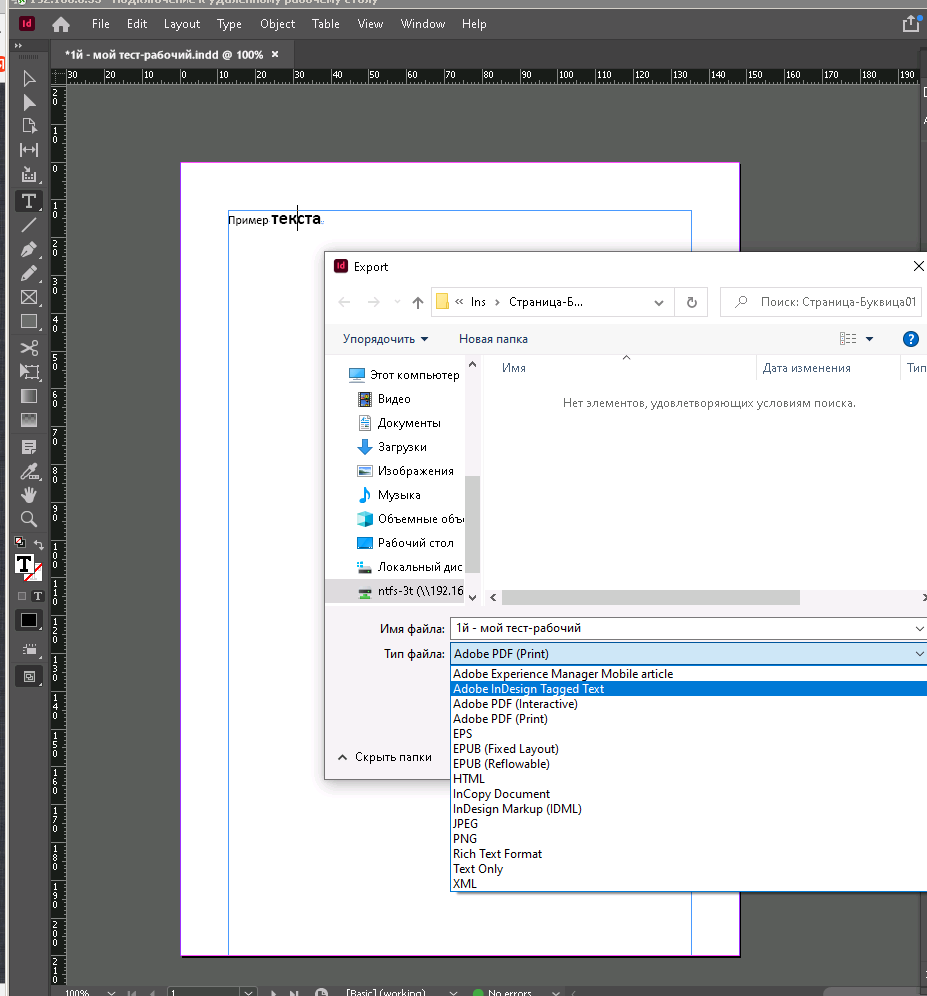Image resolution: width=927 pixels, height=996 pixels.
Task: Select the Rectangle tool
Action: pyautogui.click(x=29, y=321)
